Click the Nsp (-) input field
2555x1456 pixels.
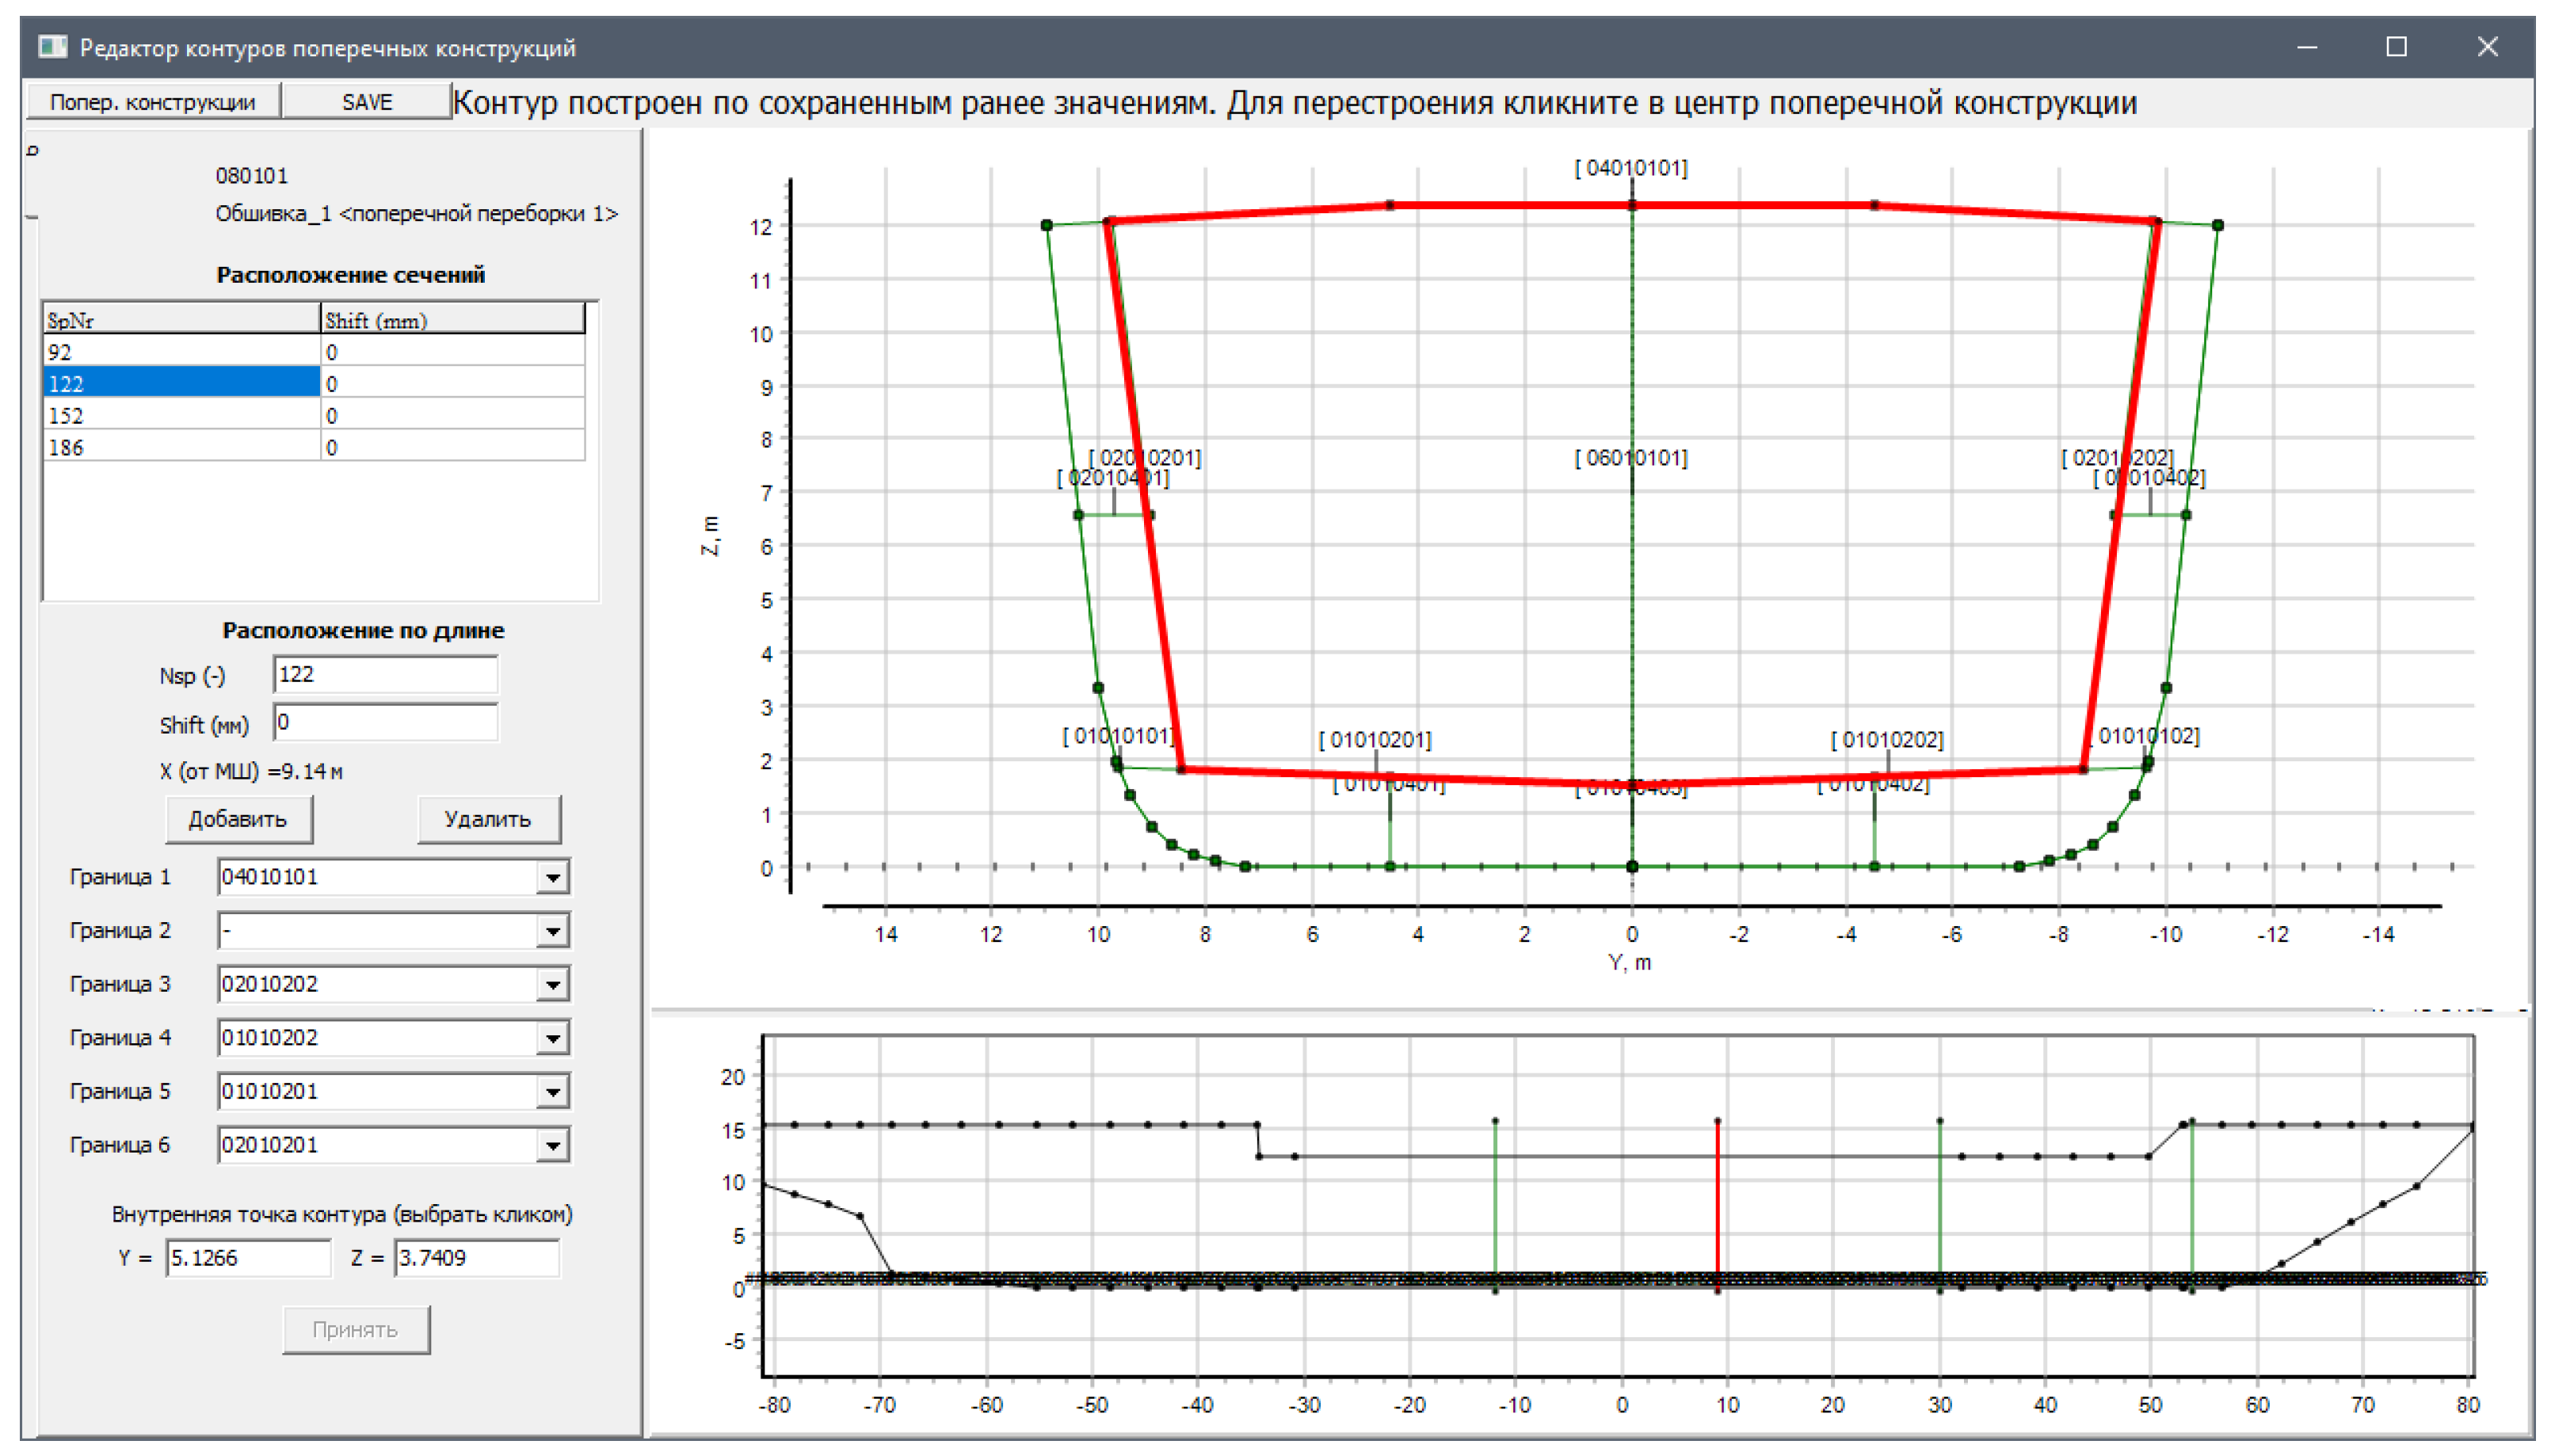385,674
